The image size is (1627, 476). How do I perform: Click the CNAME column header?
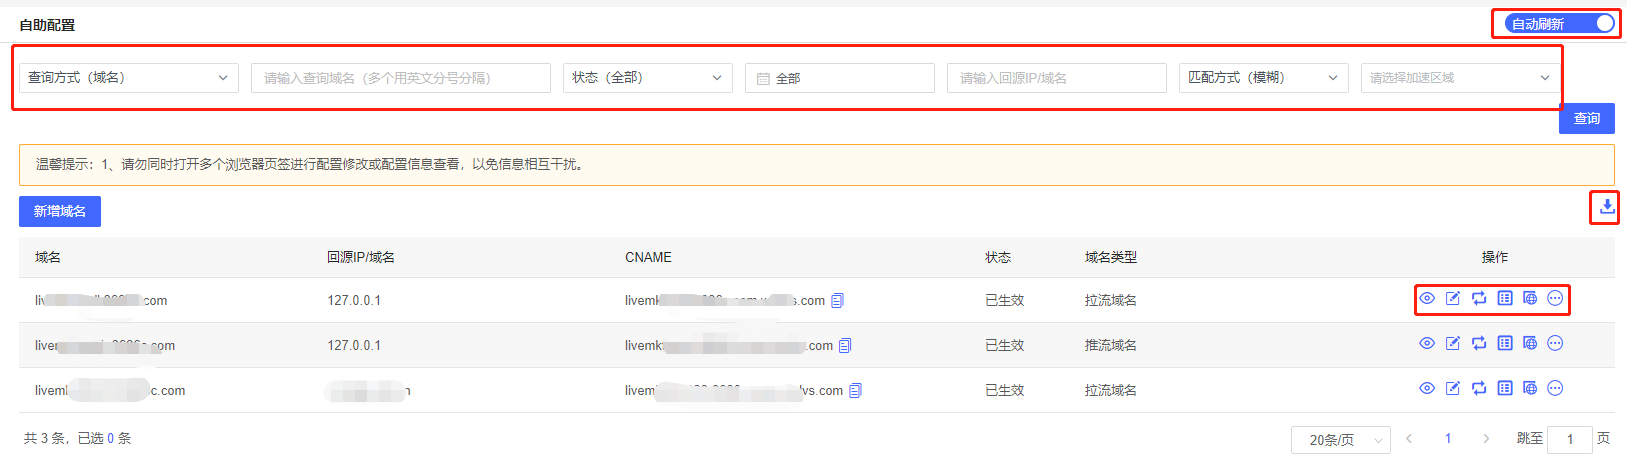coord(648,257)
